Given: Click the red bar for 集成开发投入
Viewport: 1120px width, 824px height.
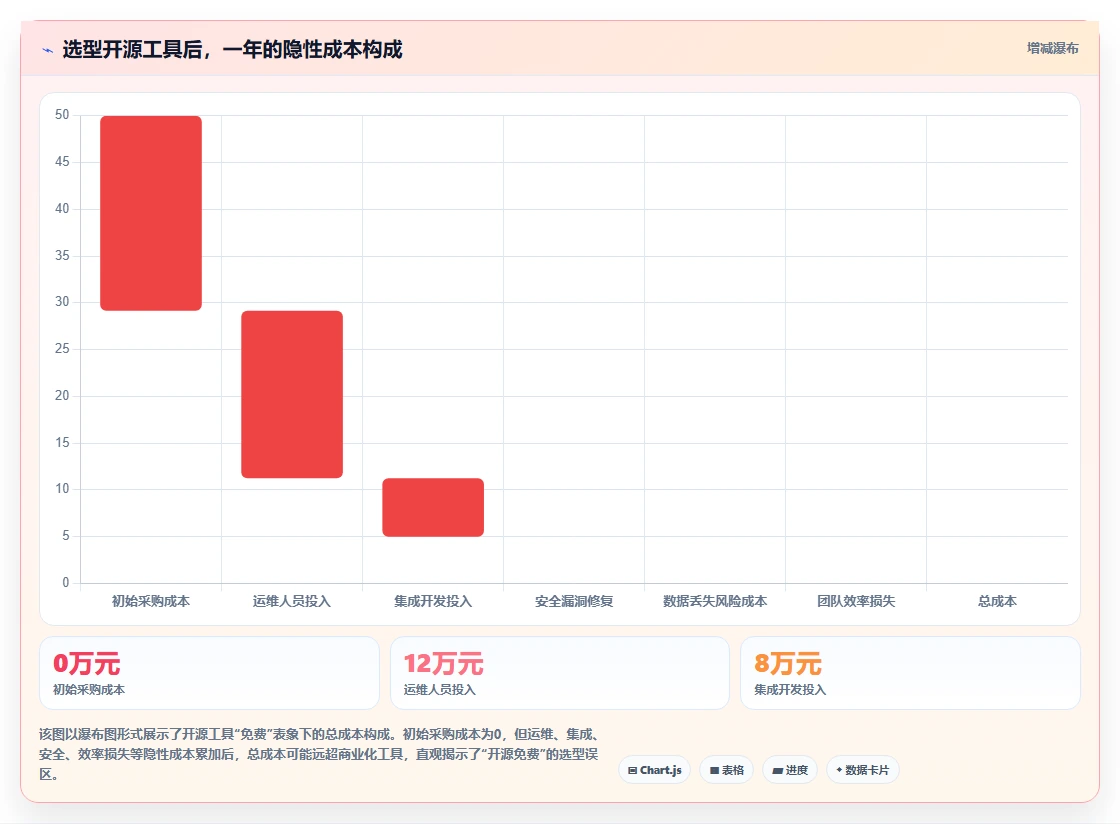Looking at the screenshot, I should click(x=433, y=507).
